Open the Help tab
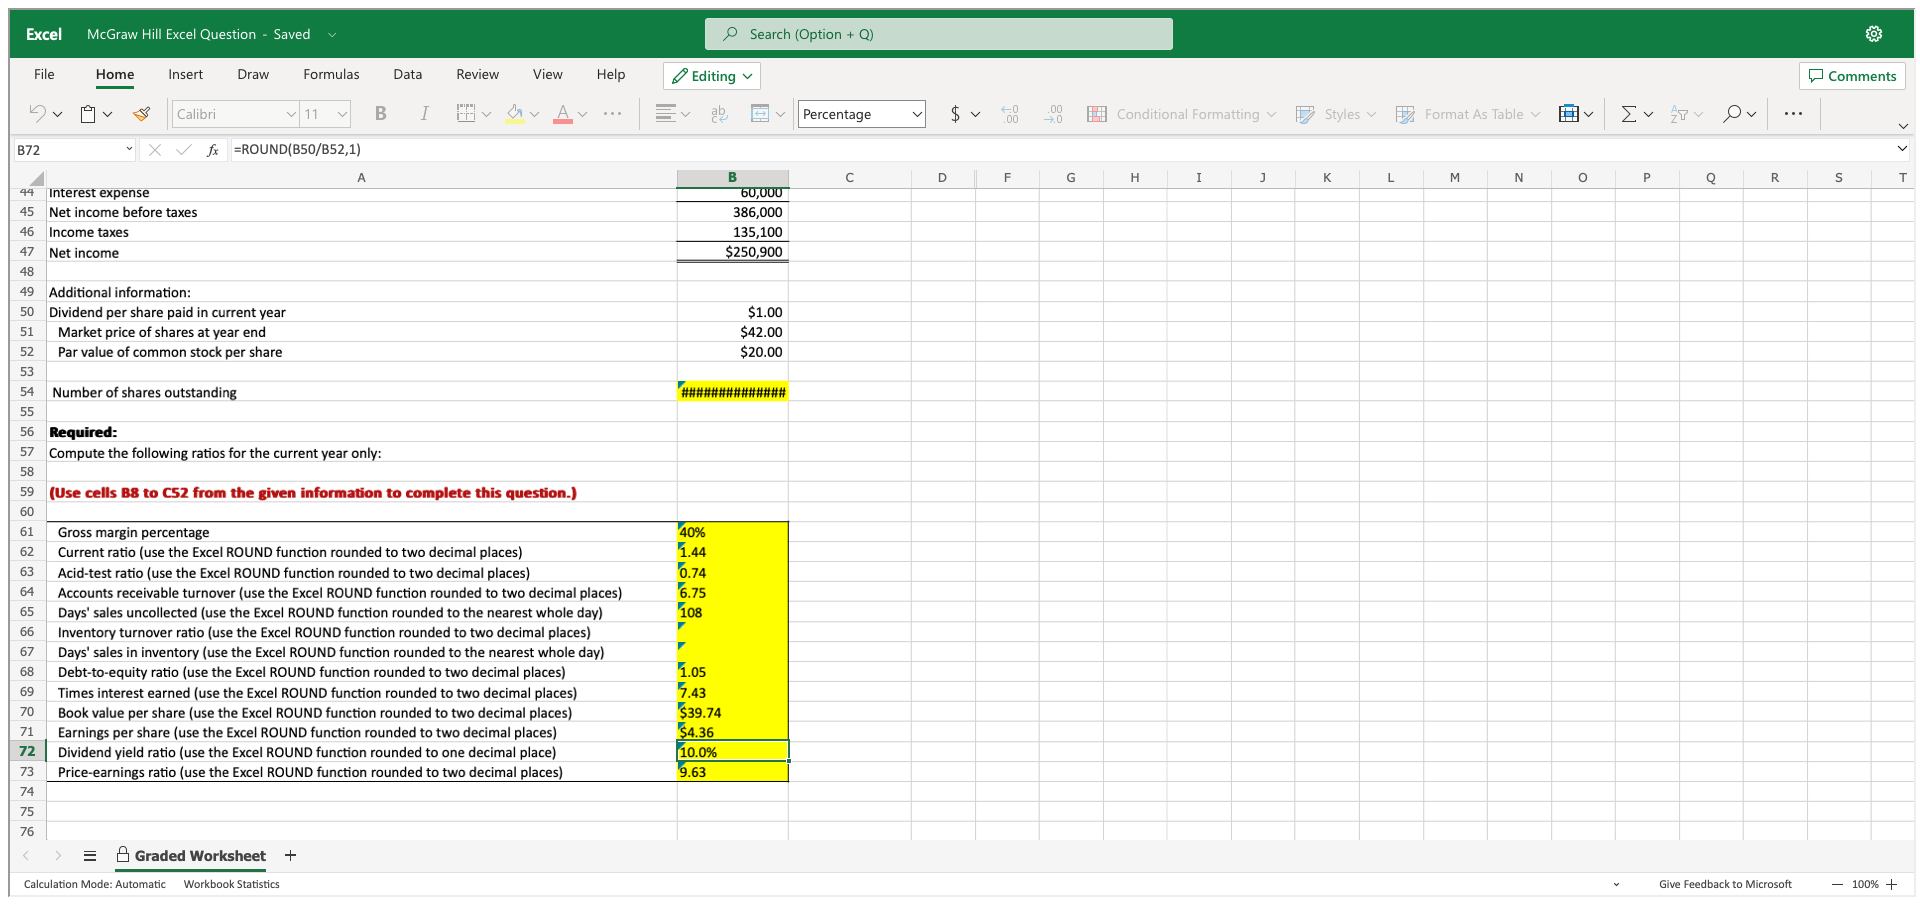The height and width of the screenshot is (922, 1920). coord(611,74)
